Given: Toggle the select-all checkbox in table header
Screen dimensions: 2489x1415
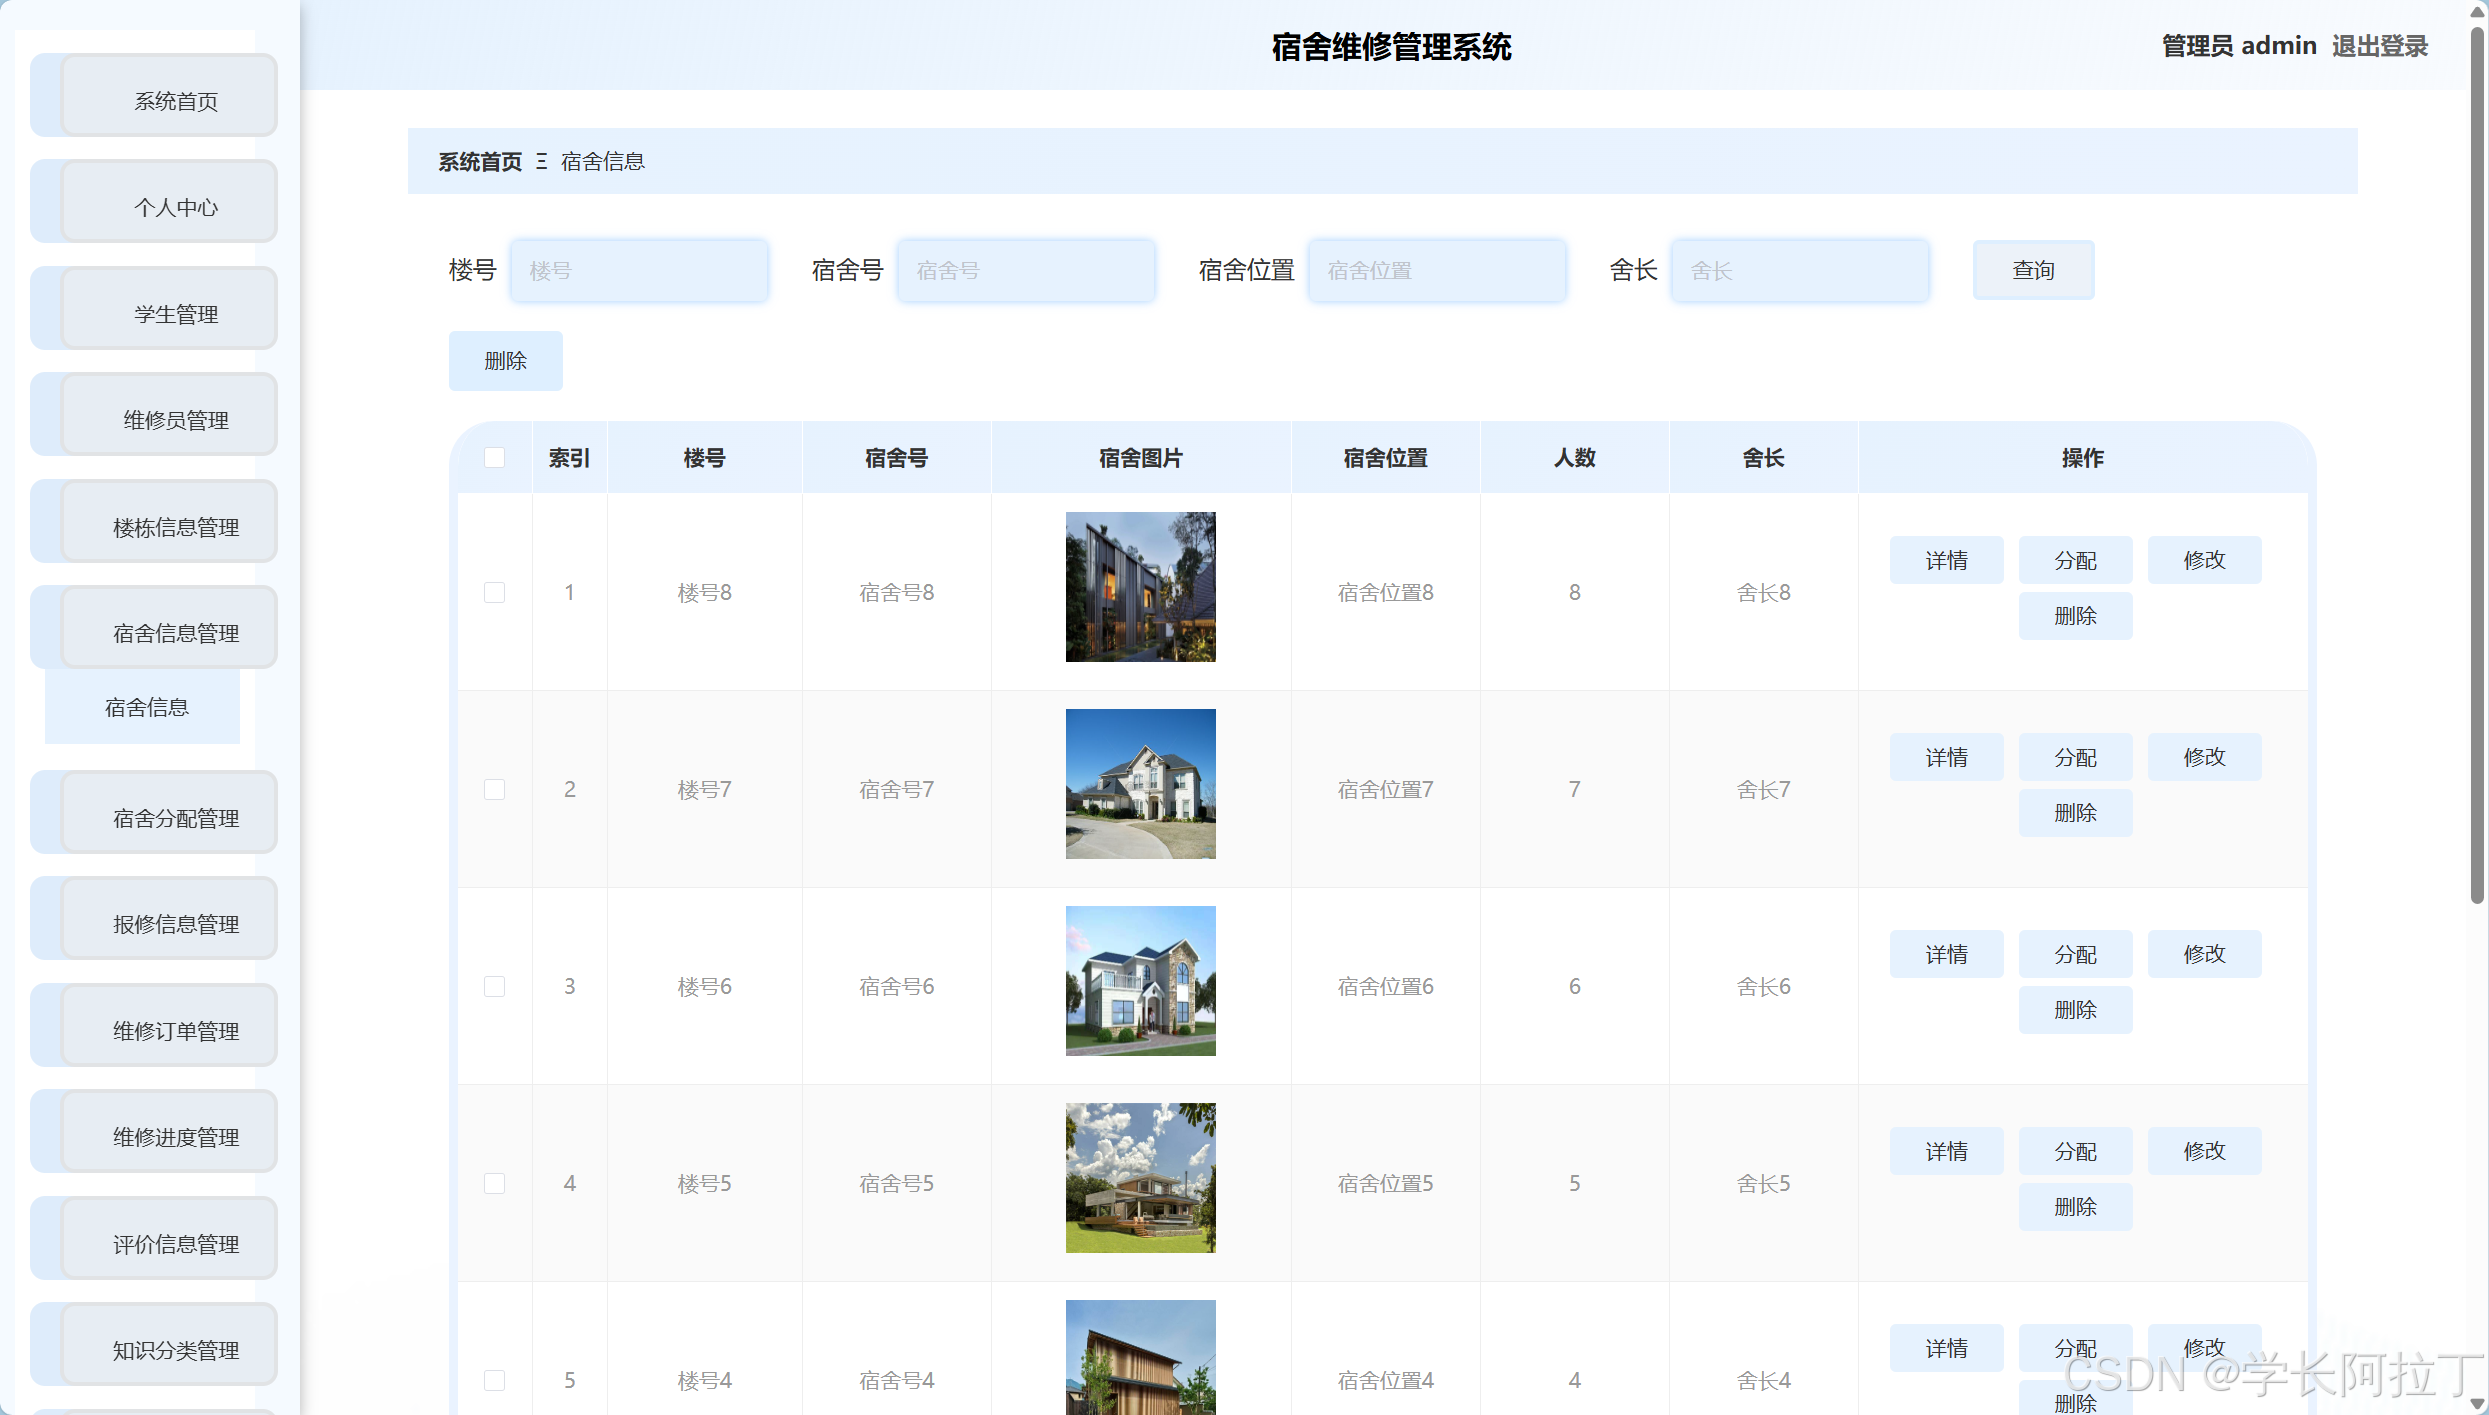Looking at the screenshot, I should coord(494,457).
